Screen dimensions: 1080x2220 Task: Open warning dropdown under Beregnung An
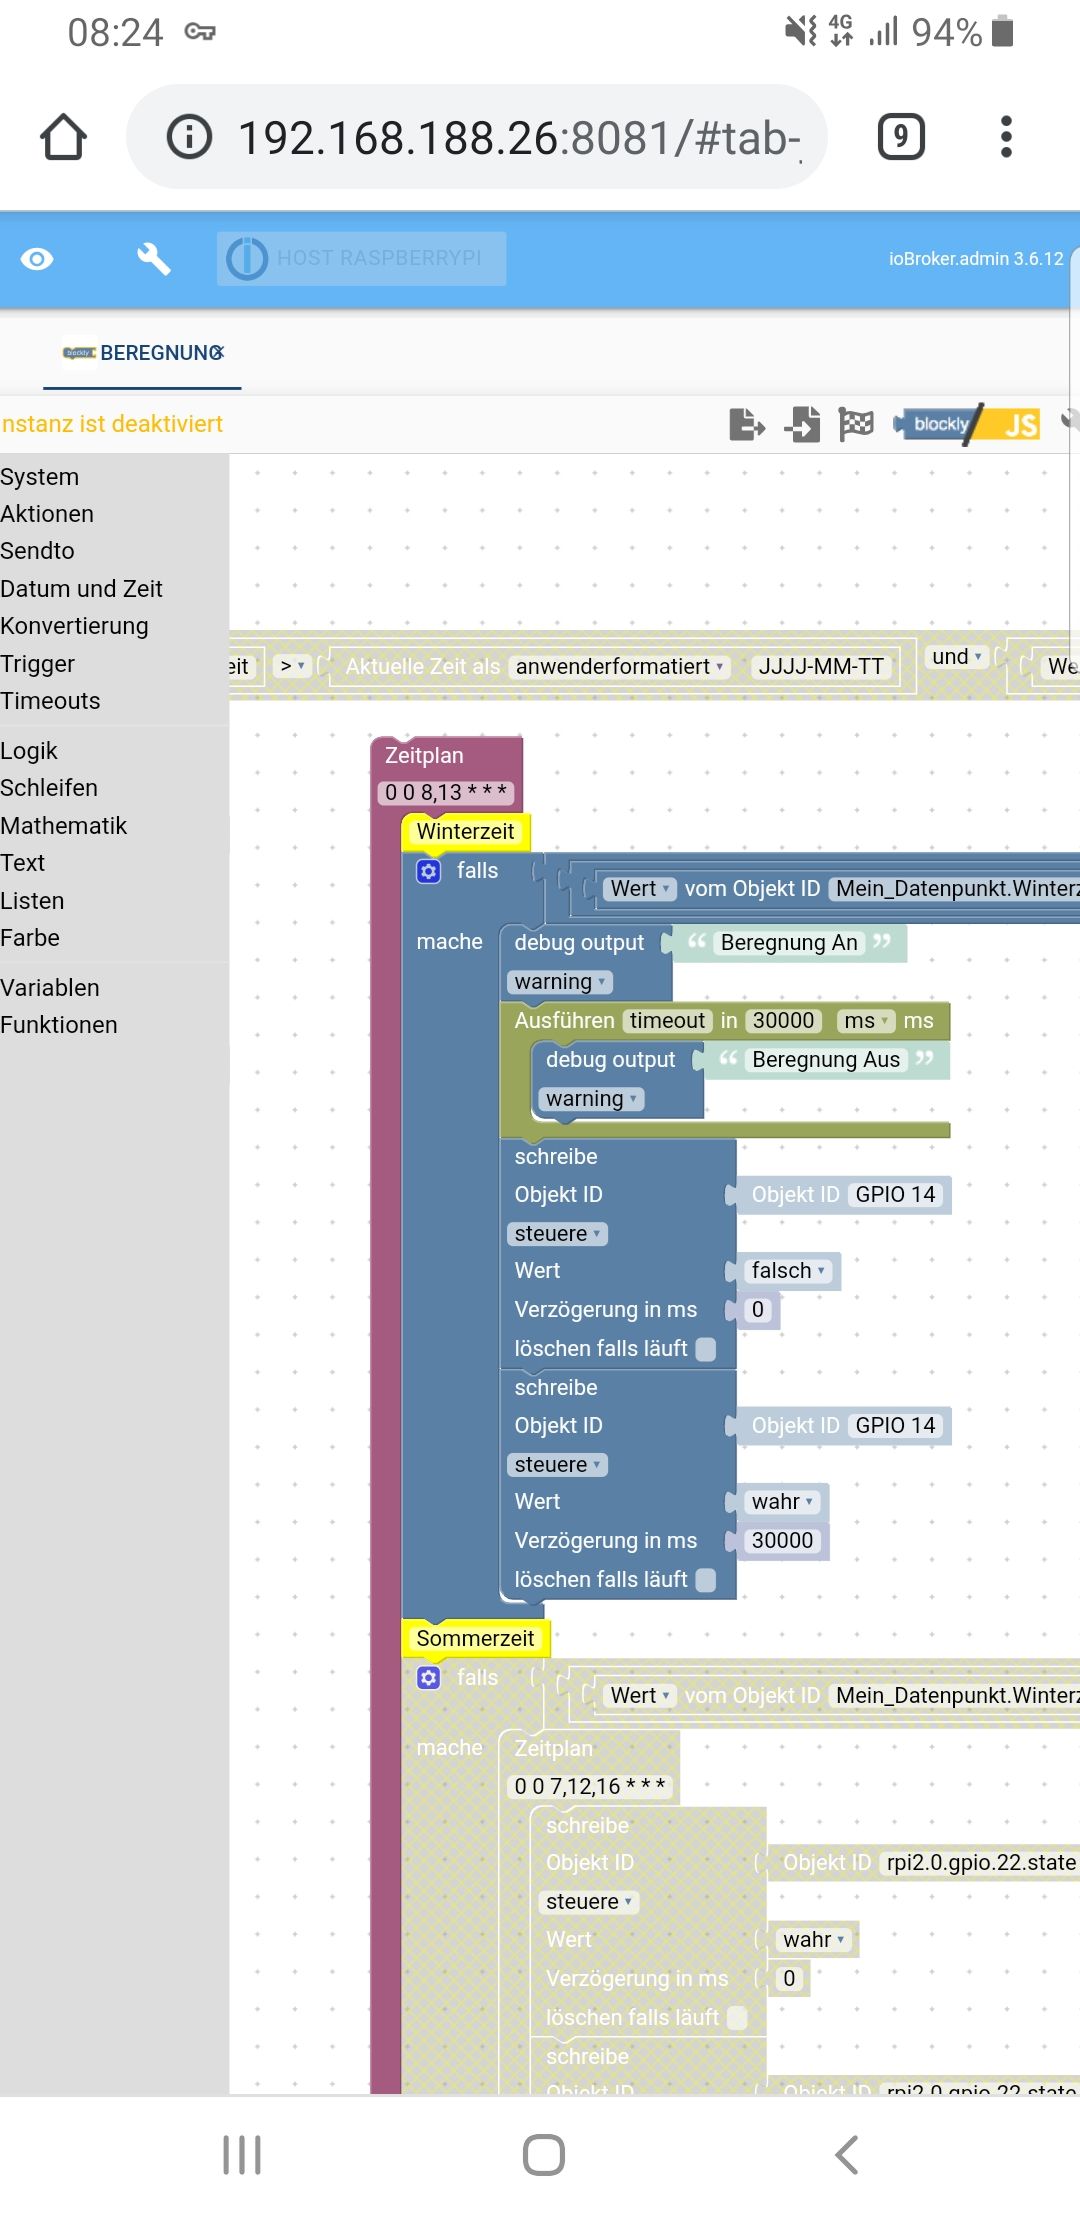560,982
